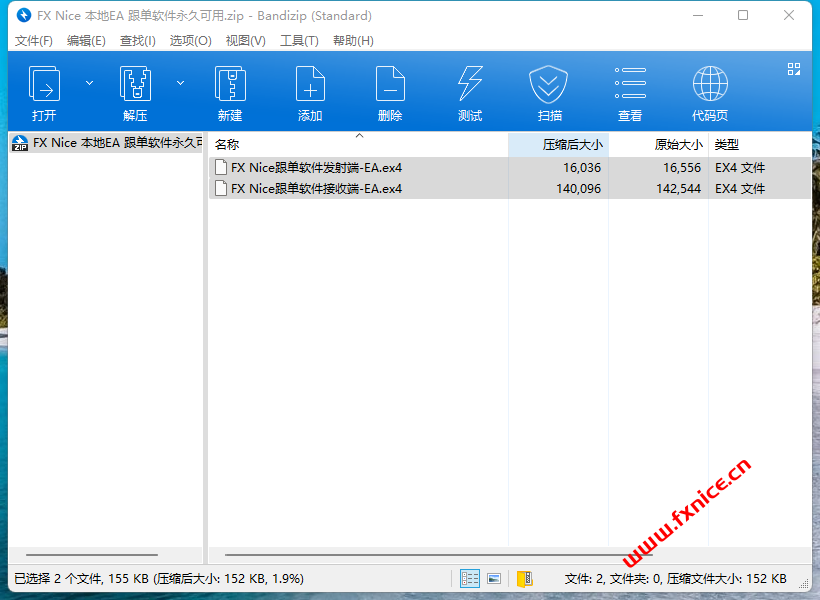820x600 pixels.
Task: Click the Delete (删除) toolbar icon
Action: click(390, 84)
